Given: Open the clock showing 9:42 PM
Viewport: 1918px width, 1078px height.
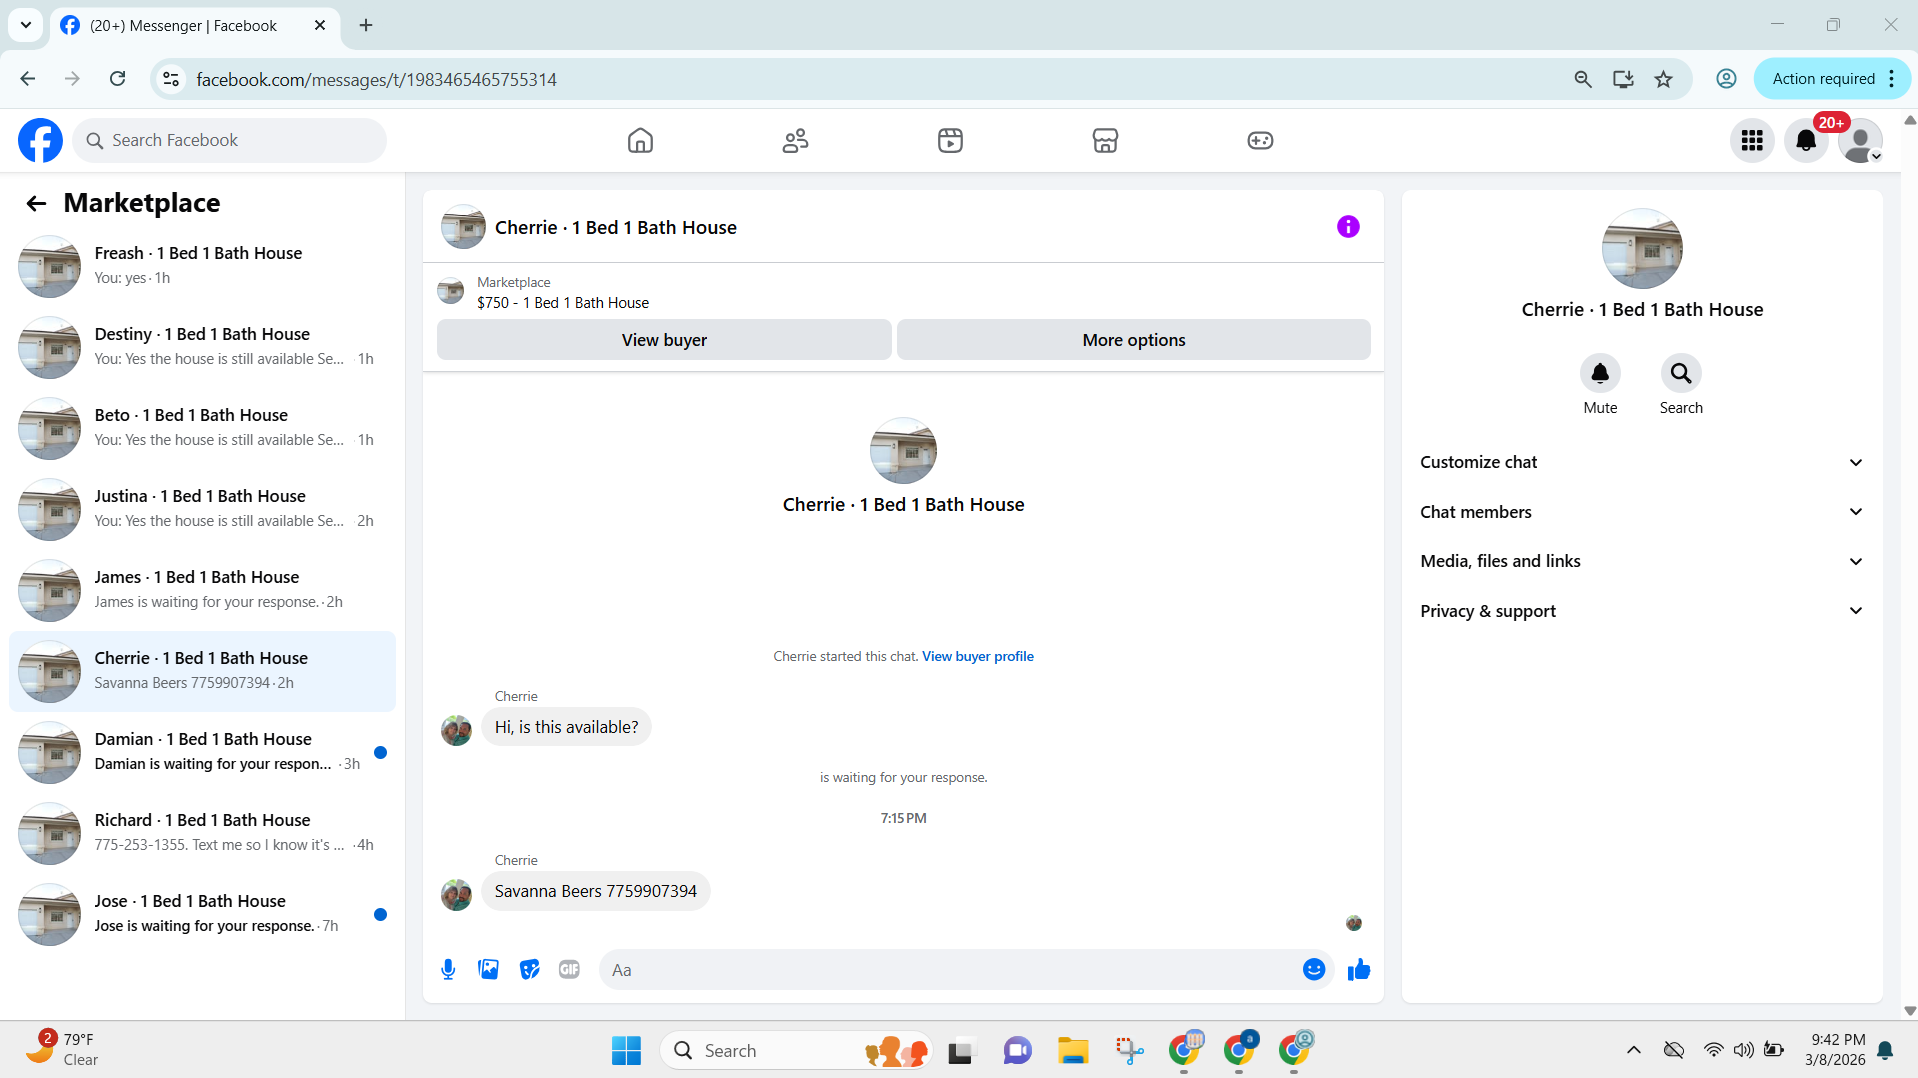Looking at the screenshot, I should click(1835, 1049).
